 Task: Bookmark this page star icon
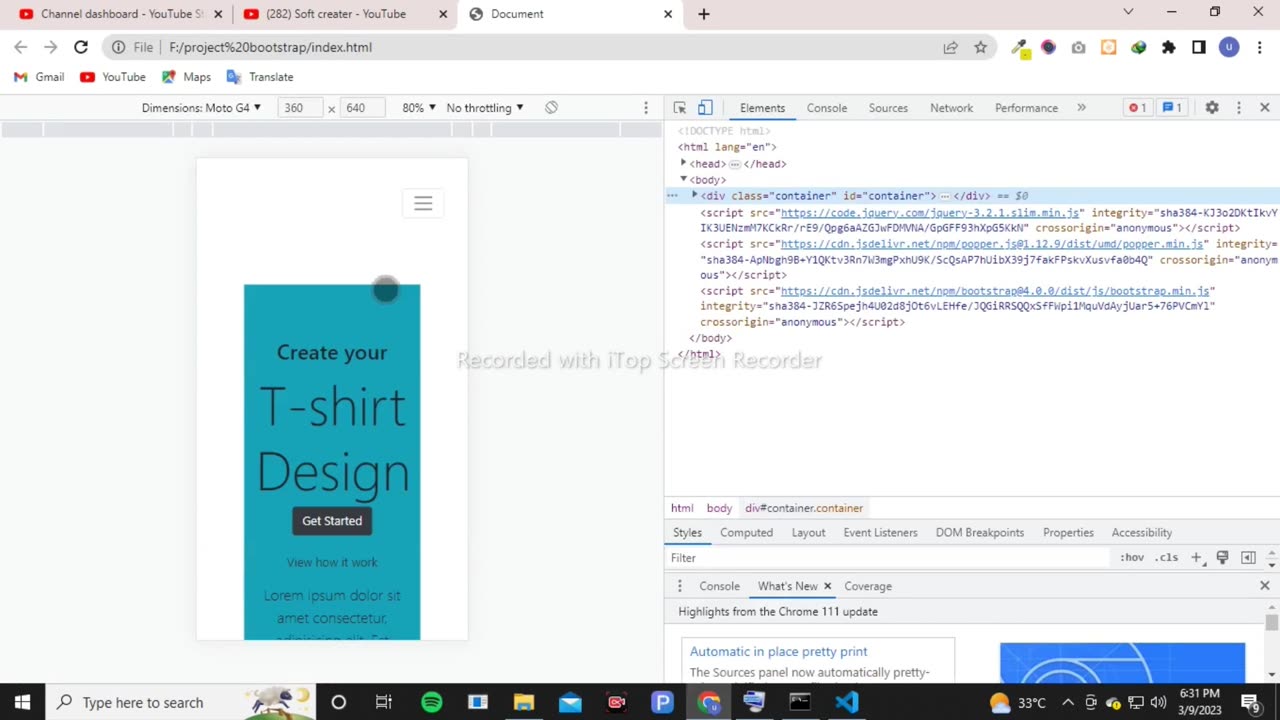[x=981, y=47]
